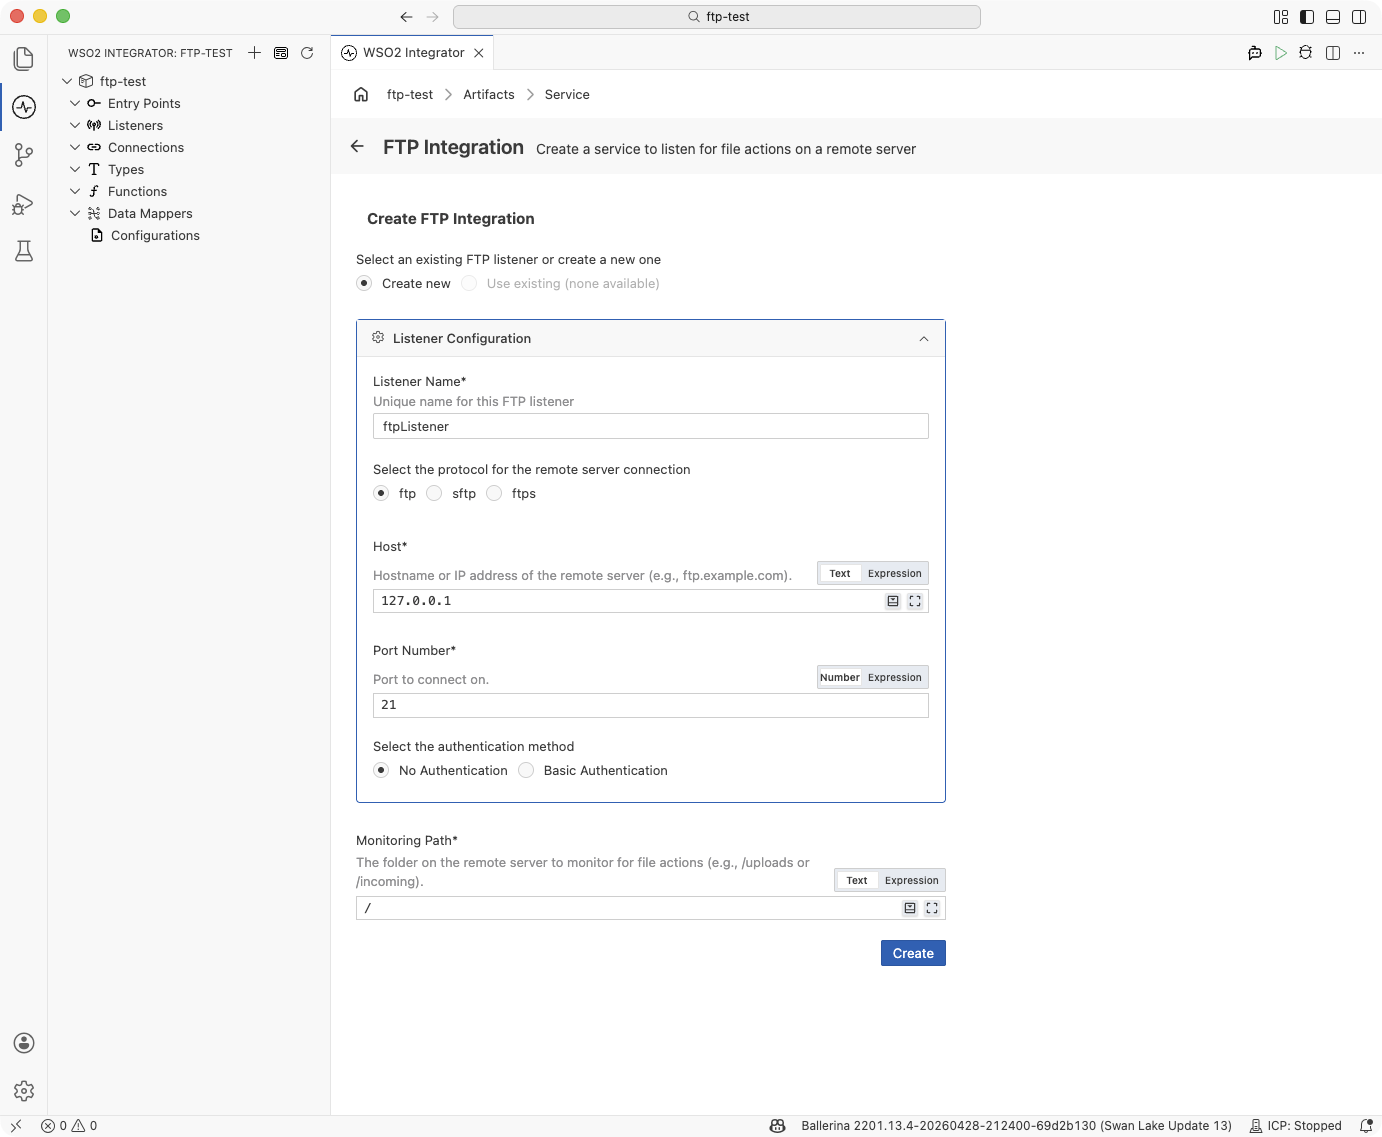
Task: Open Configurations in the project tree
Action: [x=155, y=235]
